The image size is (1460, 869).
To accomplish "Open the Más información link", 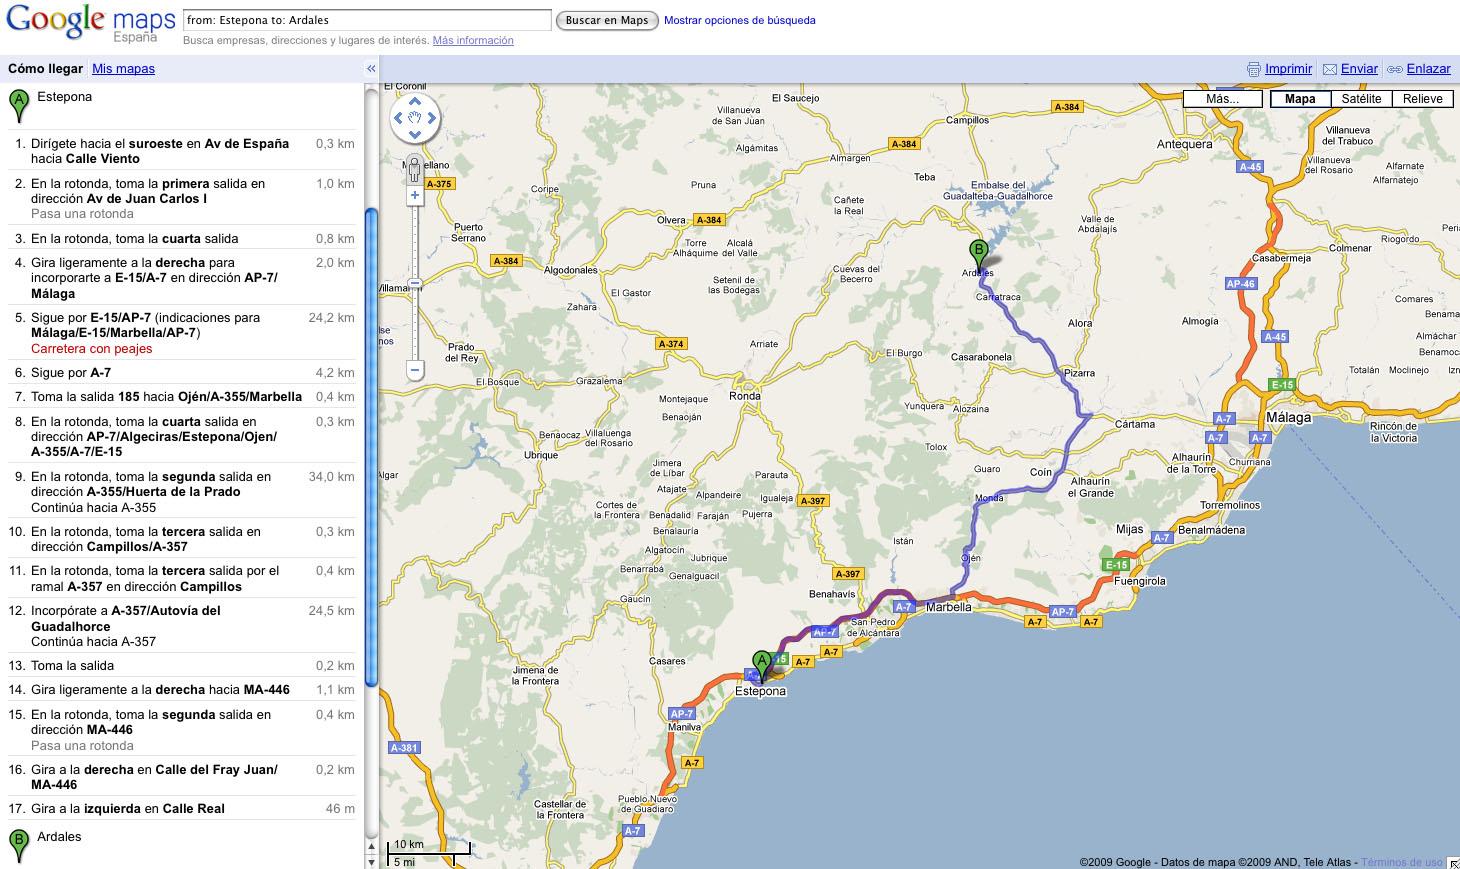I will pyautogui.click(x=473, y=40).
